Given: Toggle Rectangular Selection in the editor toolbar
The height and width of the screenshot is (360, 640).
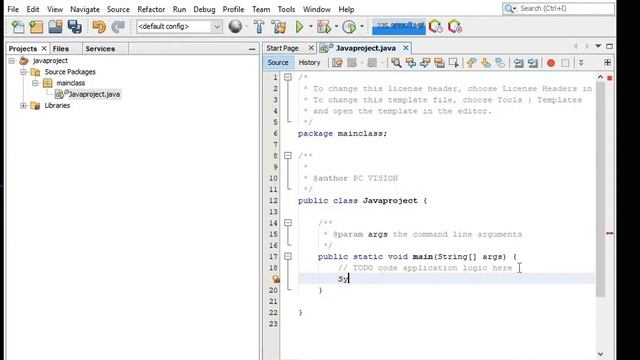Looking at the screenshot, I should coord(453,62).
